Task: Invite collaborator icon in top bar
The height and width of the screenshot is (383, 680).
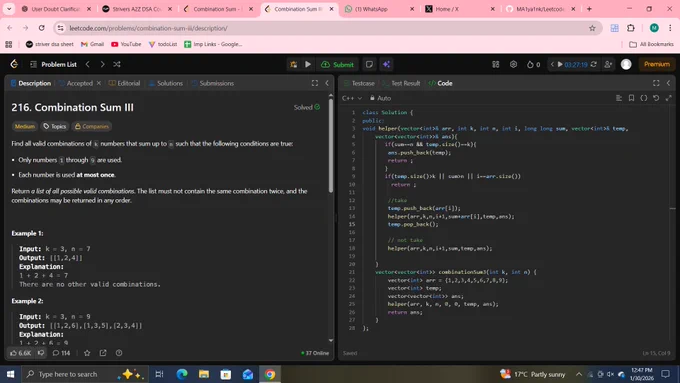Action: 608,64
